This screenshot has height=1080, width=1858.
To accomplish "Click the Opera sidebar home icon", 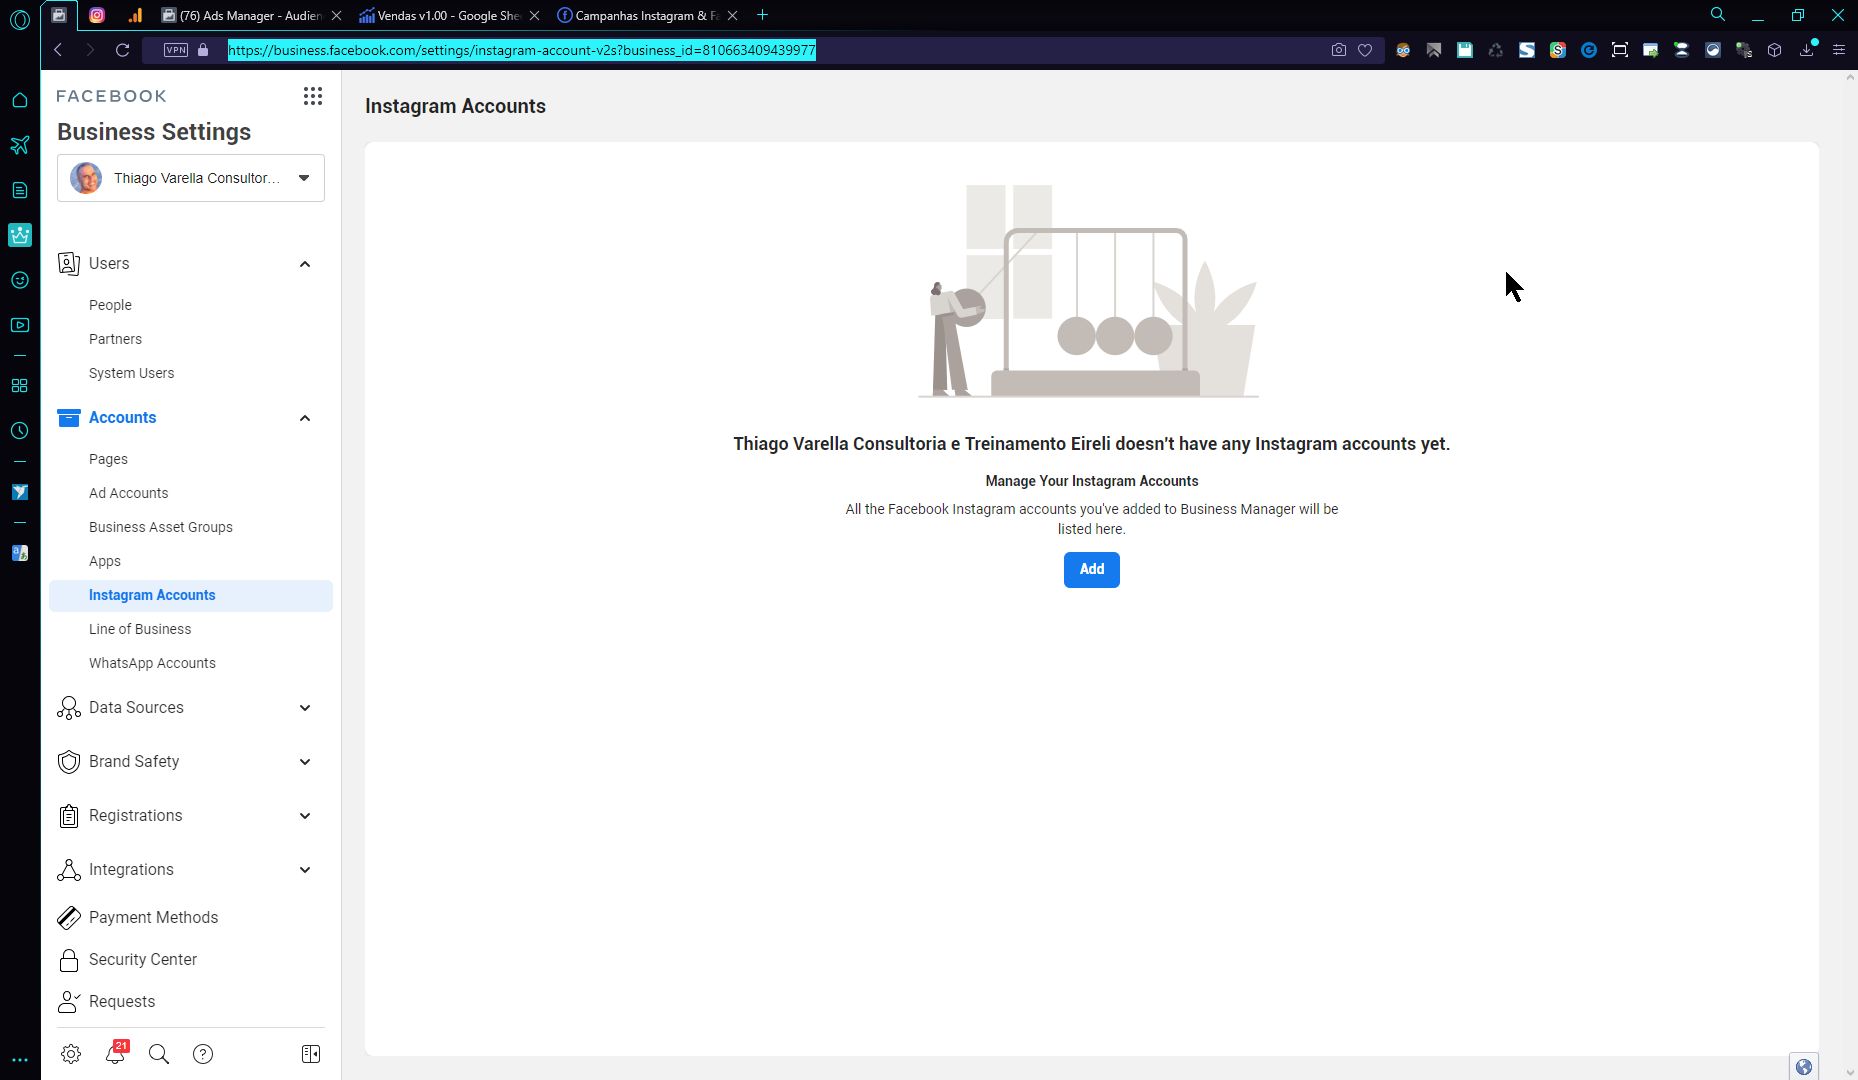I will pos(20,100).
